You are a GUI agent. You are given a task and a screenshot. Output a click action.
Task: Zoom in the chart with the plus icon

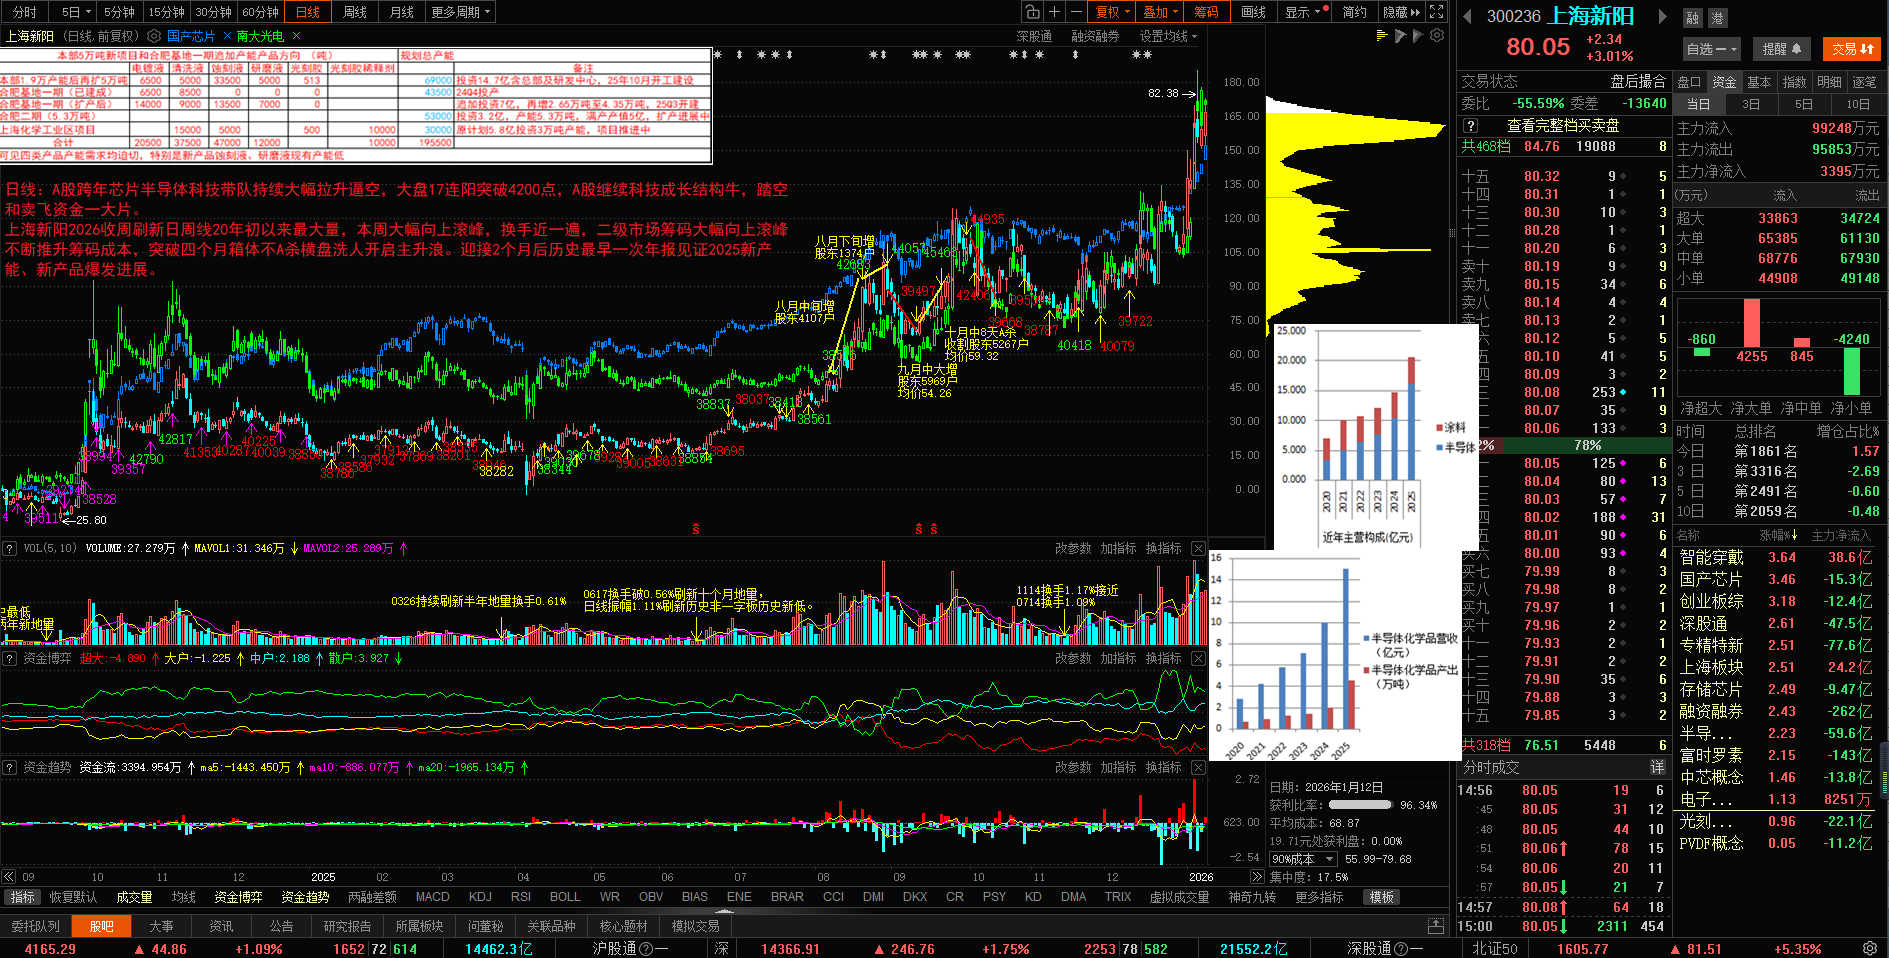coord(1054,12)
